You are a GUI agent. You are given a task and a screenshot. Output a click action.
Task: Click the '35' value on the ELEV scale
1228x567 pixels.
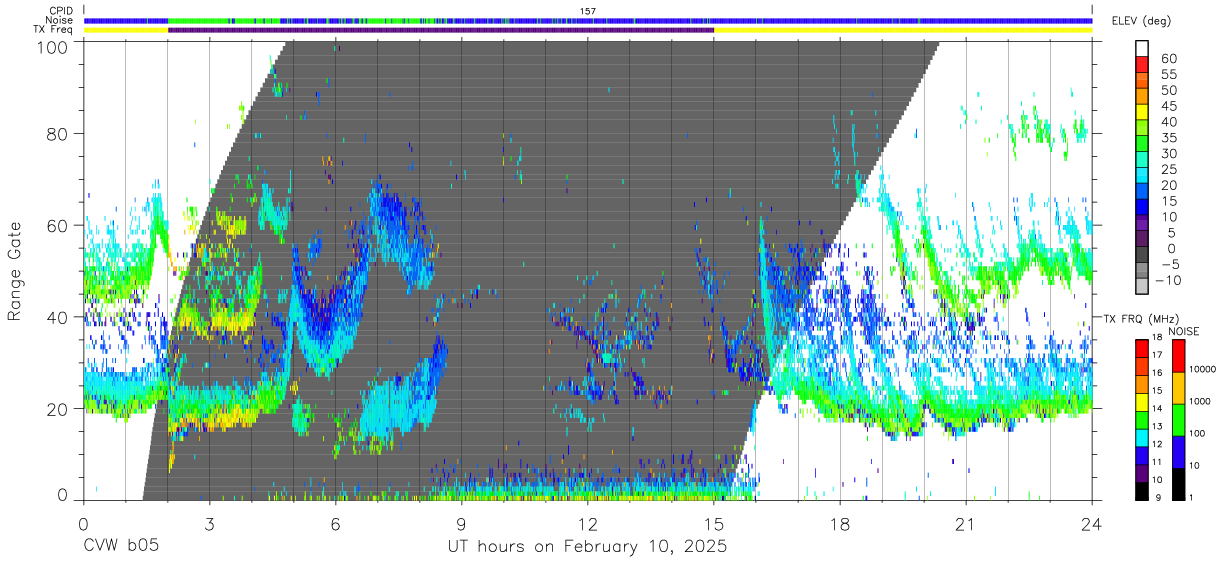coord(1168,137)
